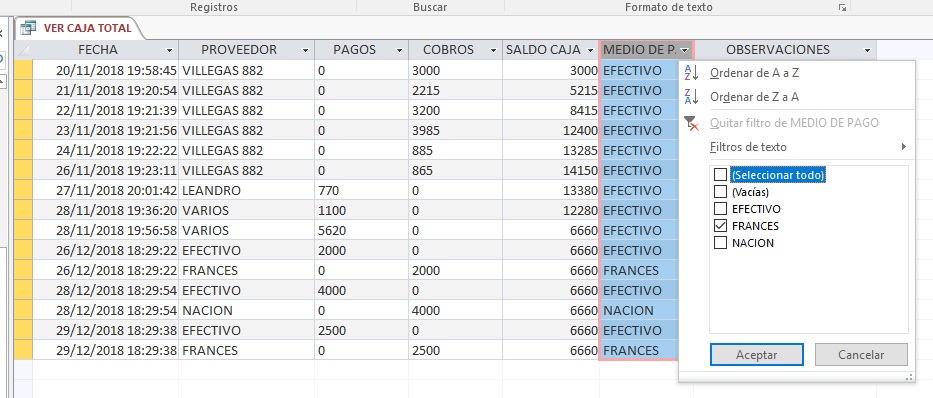Screen dimensions: 933x398
Task: Uncheck the FRANCES filter checkbox
Action: coord(720,225)
